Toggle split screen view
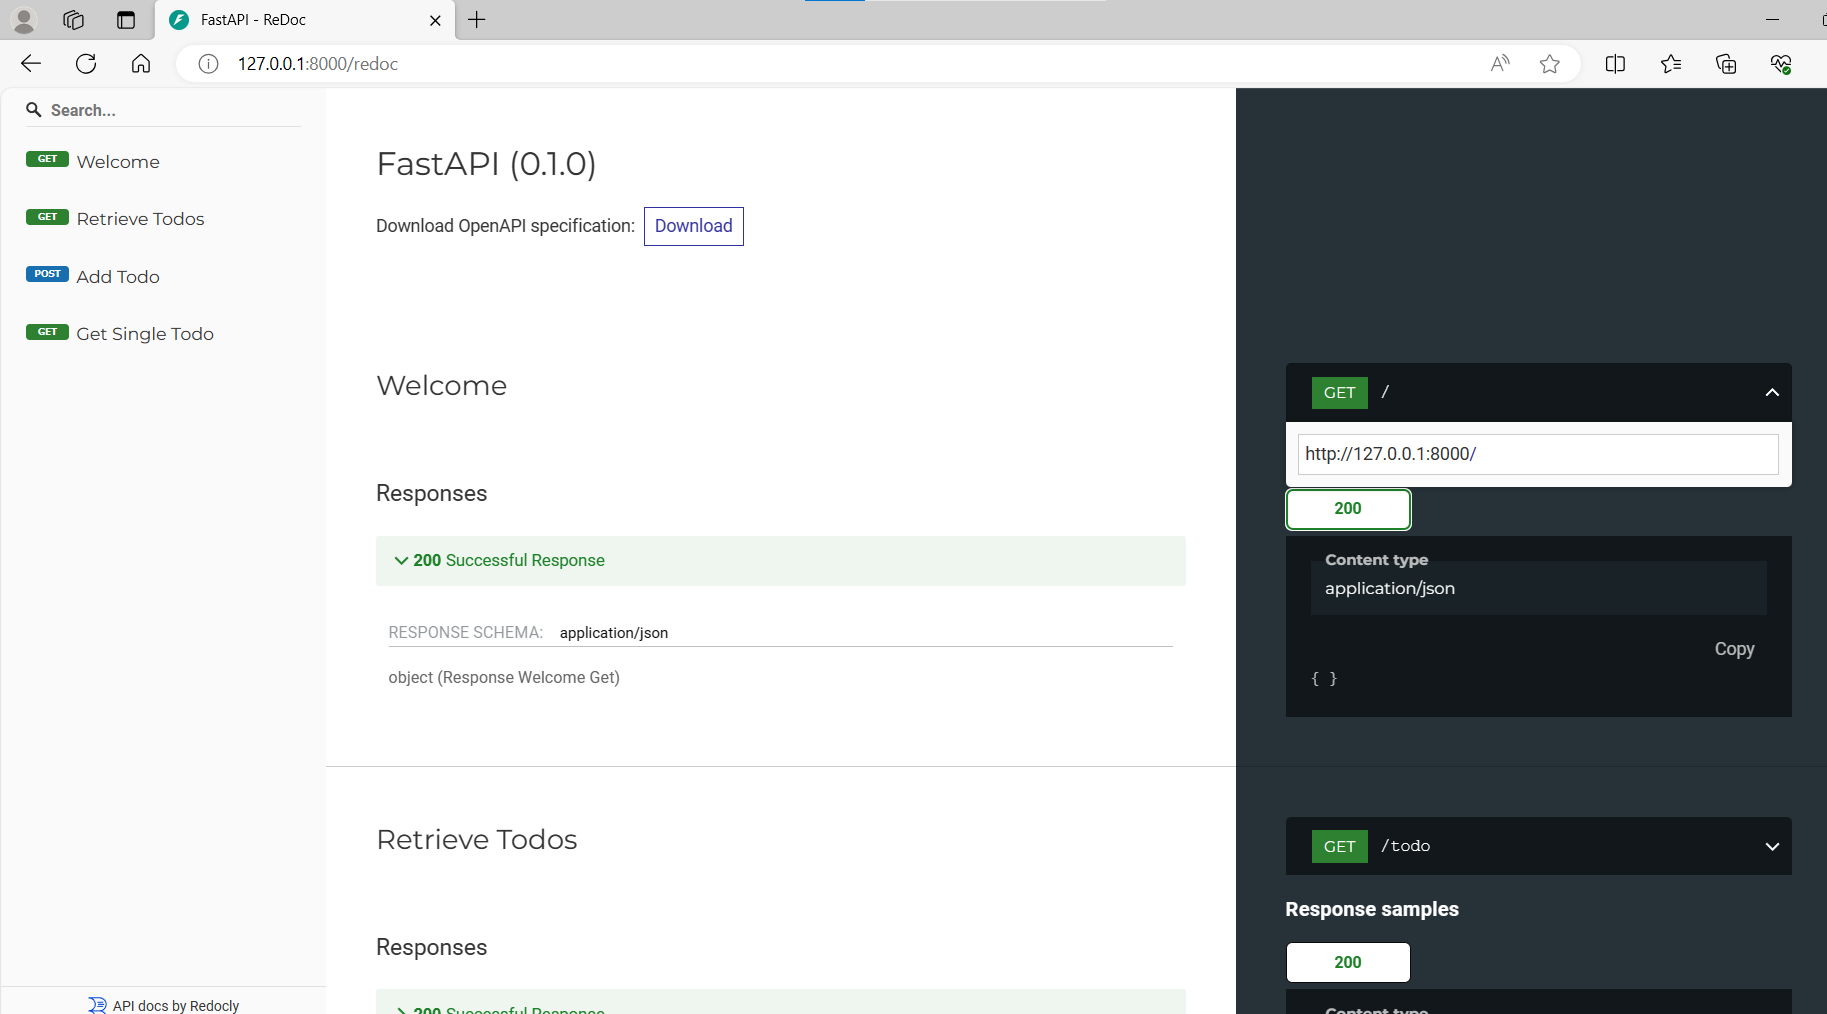Viewport: 1827px width, 1014px height. 1615,64
